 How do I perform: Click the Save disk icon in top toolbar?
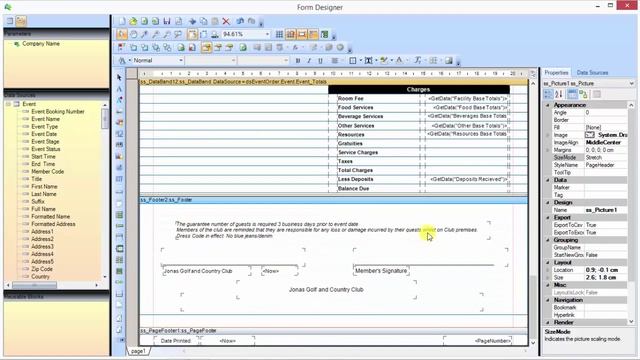(x=167, y=21)
